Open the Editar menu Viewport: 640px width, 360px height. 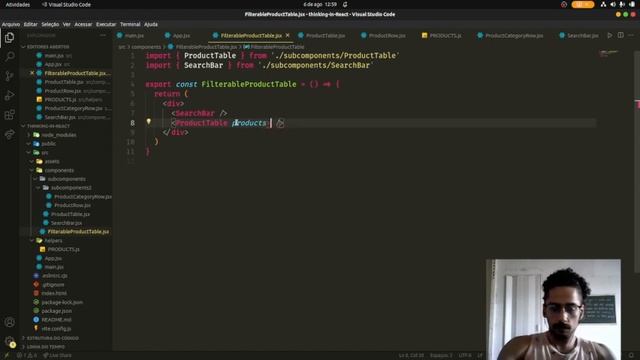click(31, 24)
